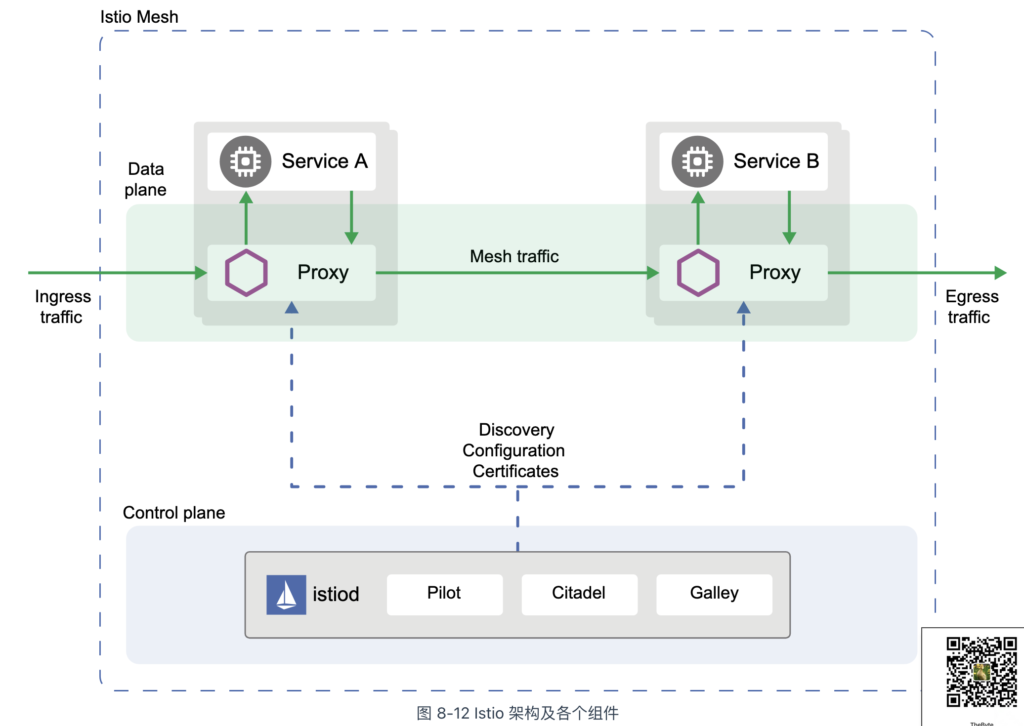Click the 'Data plane' label
Screen dimensions: 1024x726
[x=146, y=180]
